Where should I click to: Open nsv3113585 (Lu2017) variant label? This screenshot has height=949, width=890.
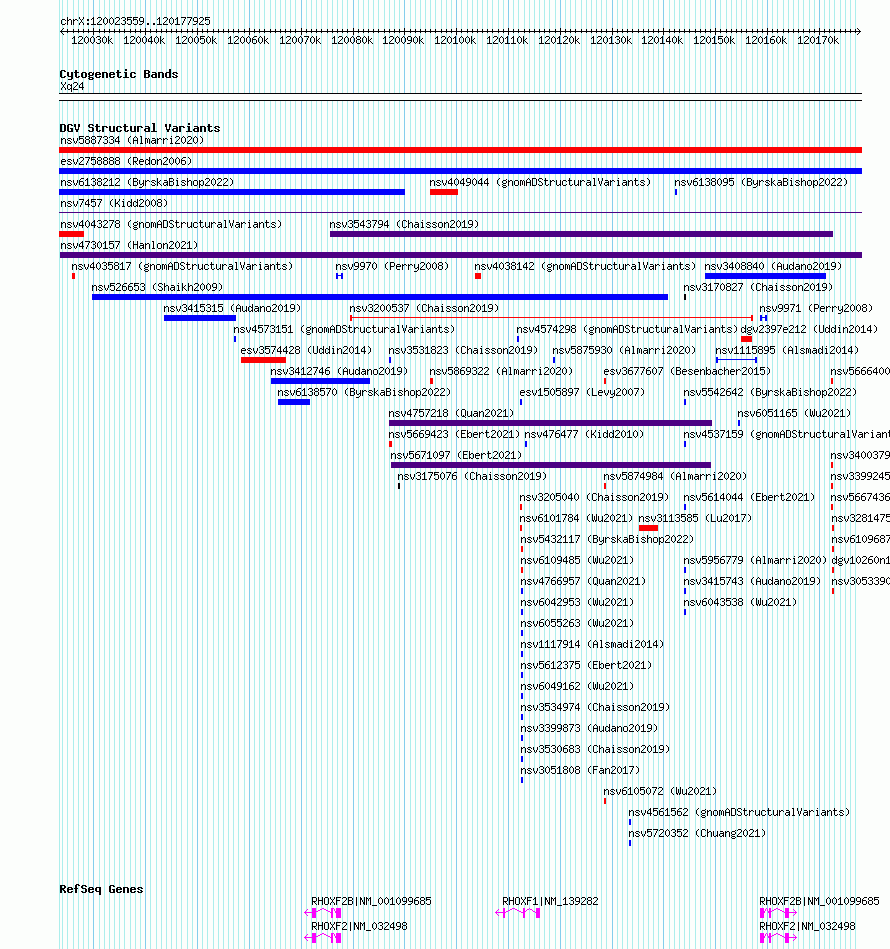pyautogui.click(x=695, y=519)
